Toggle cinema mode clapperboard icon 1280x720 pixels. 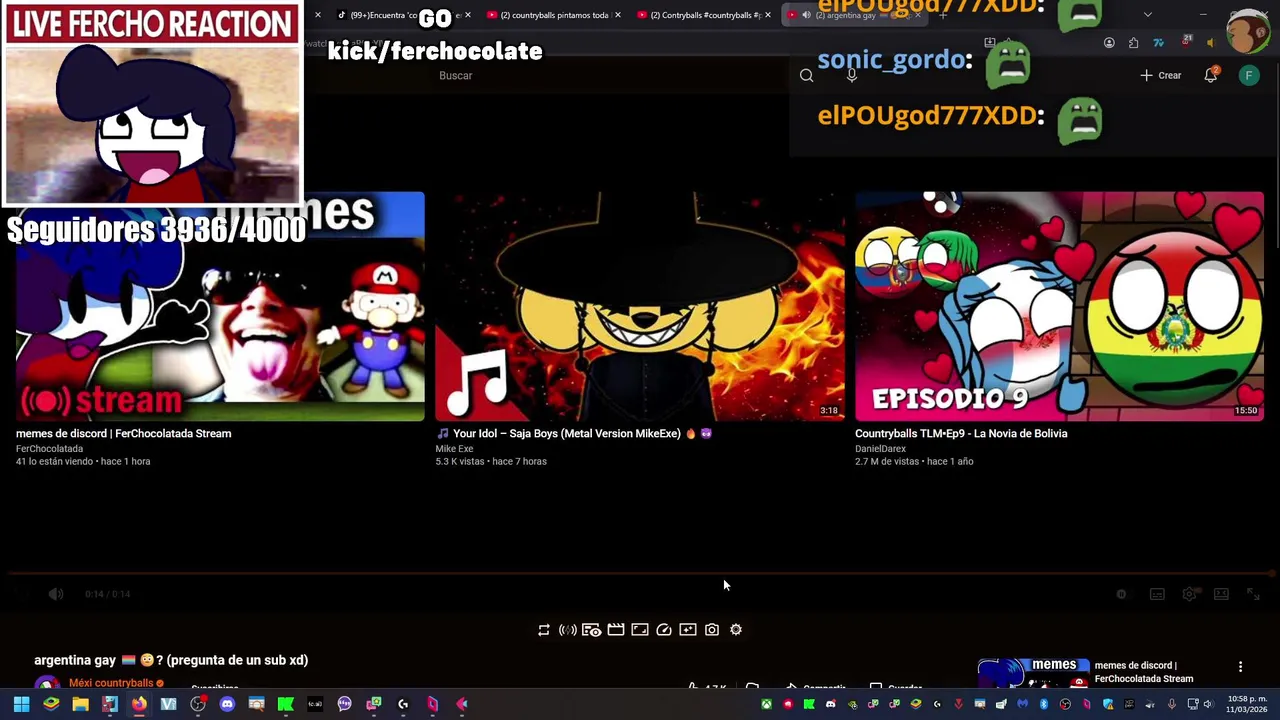[616, 630]
